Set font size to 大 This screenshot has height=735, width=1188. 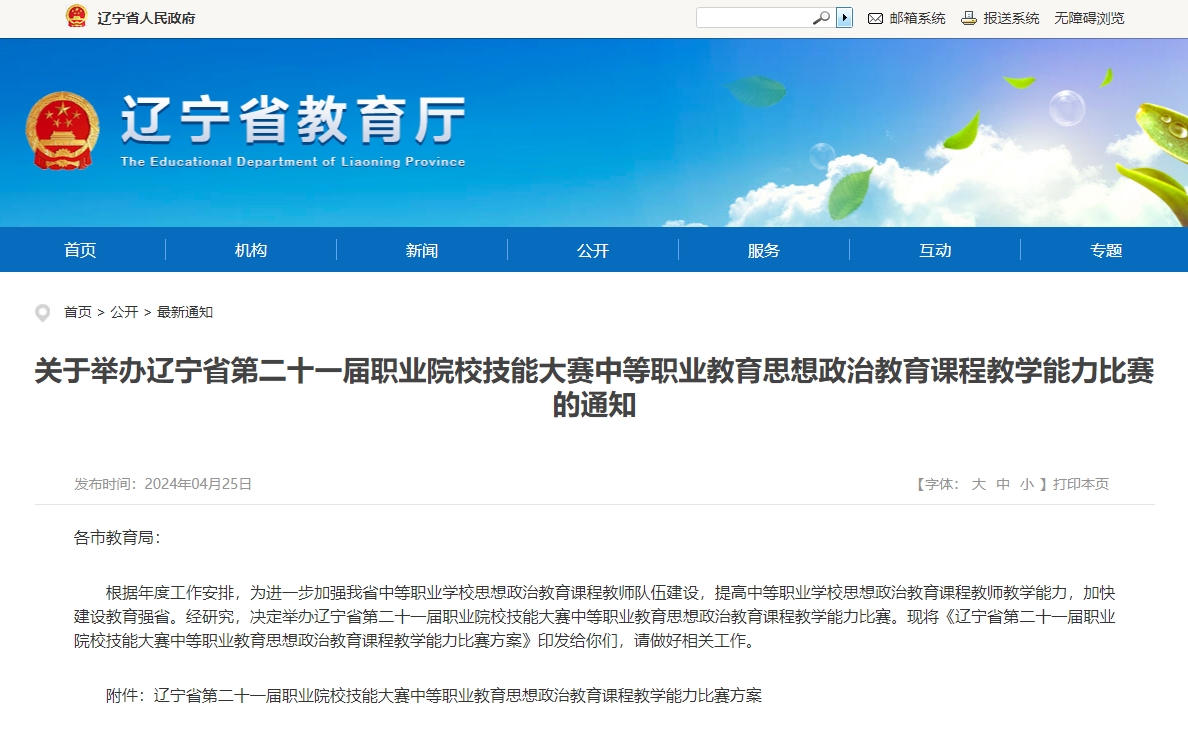tap(979, 483)
